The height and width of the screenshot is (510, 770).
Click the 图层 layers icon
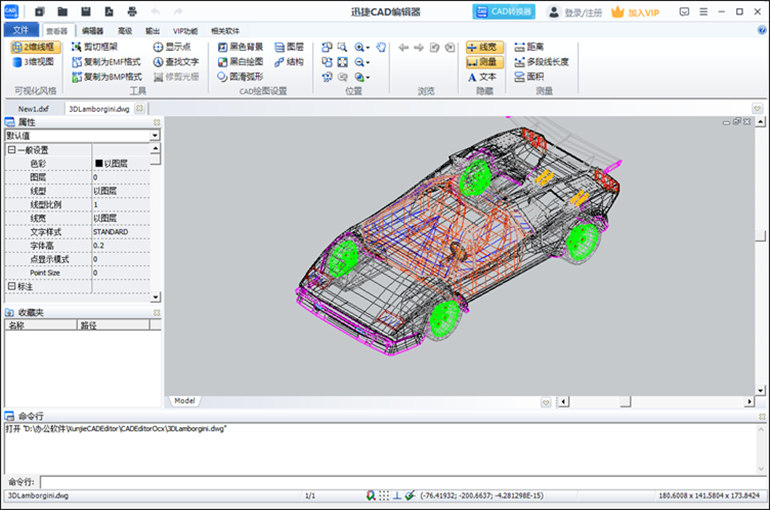point(289,47)
